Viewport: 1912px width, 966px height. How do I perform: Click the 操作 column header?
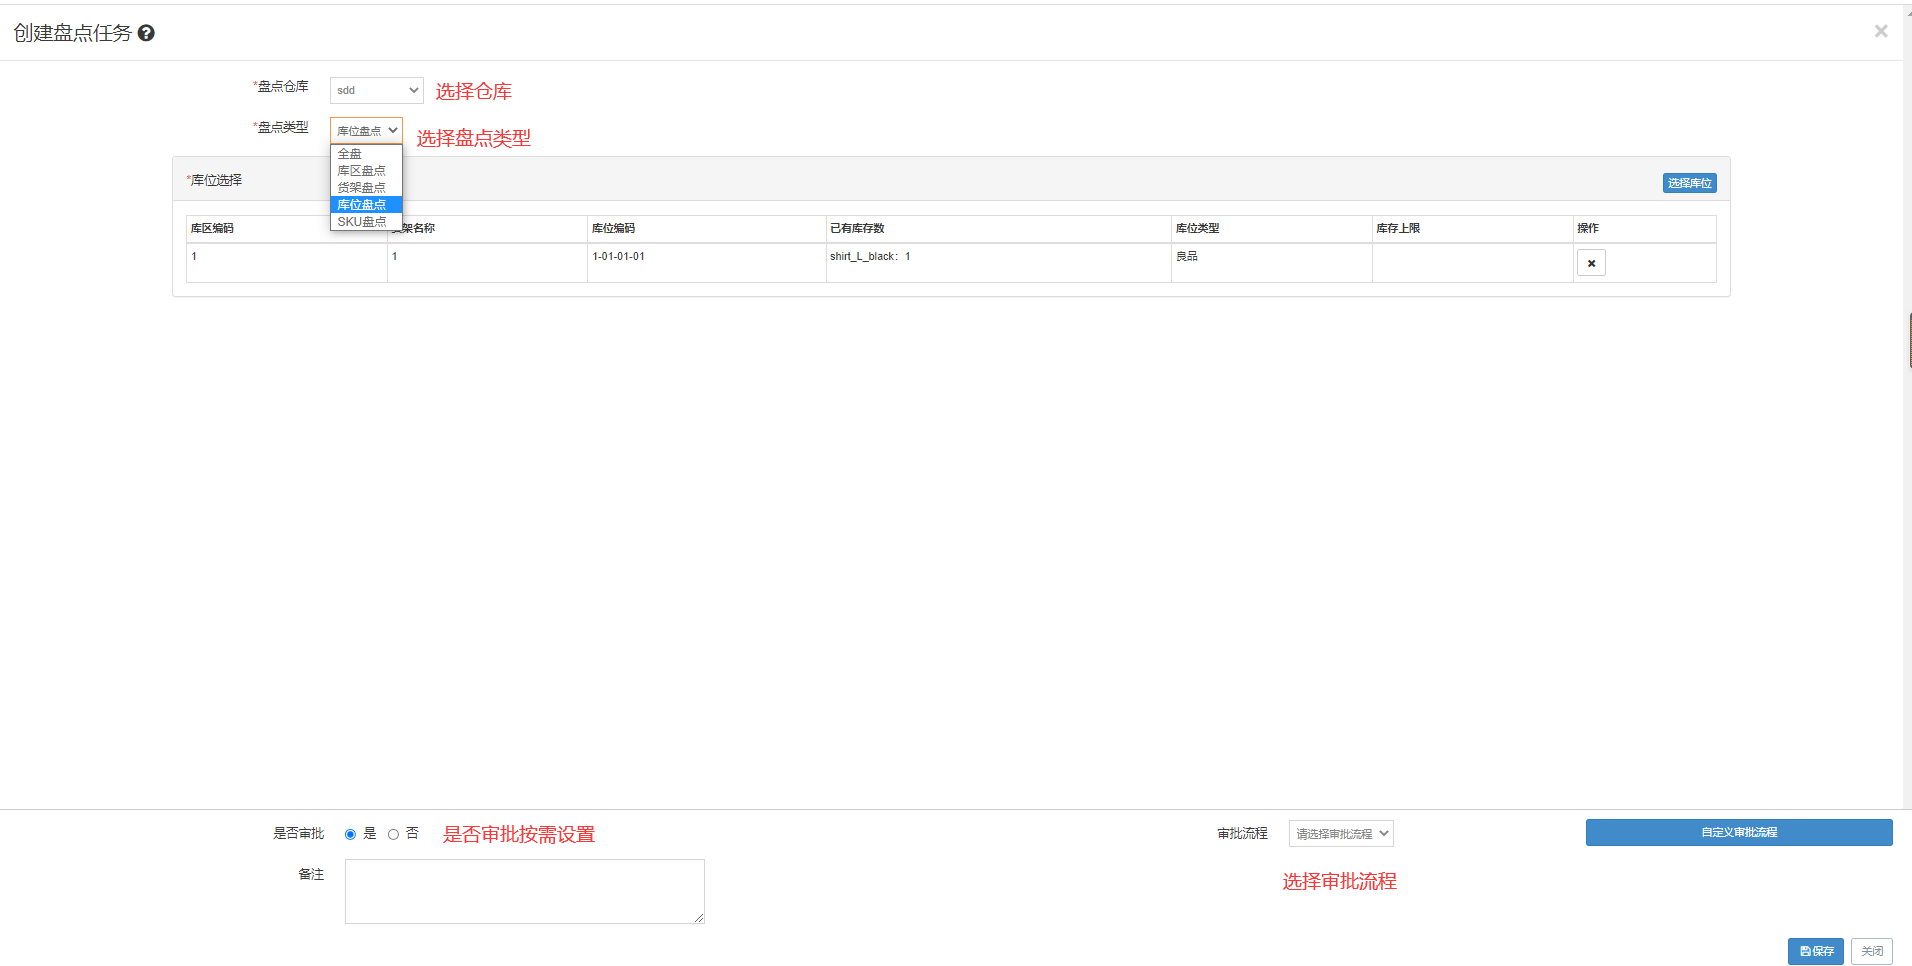pos(1645,229)
